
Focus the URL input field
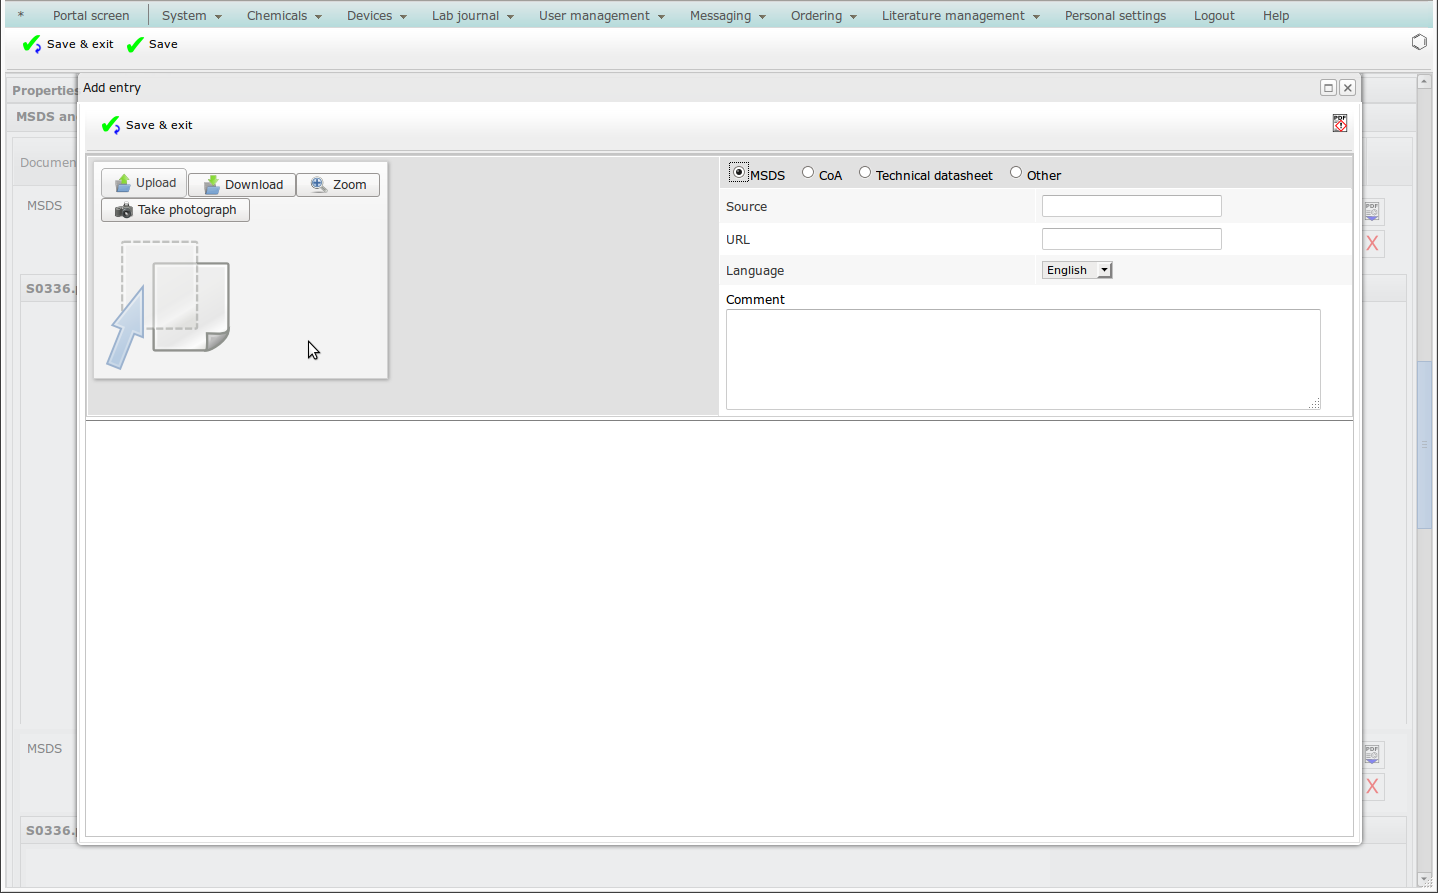(1132, 239)
